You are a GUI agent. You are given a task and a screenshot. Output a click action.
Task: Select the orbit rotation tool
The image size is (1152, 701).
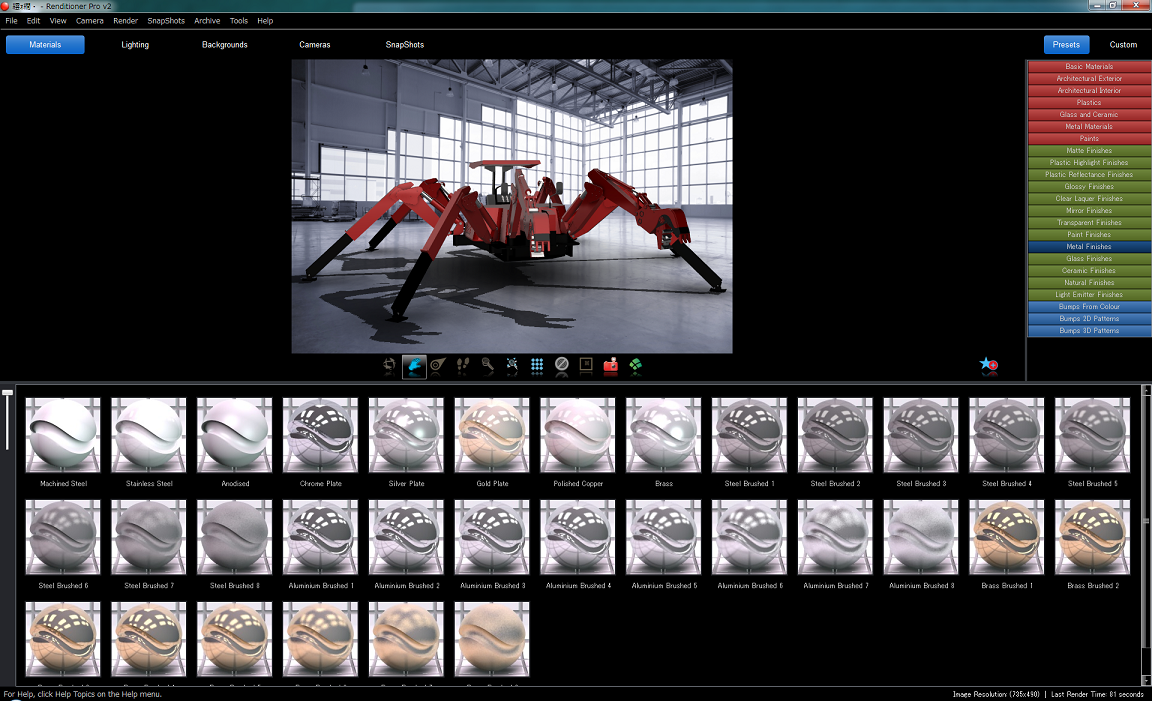(x=390, y=366)
